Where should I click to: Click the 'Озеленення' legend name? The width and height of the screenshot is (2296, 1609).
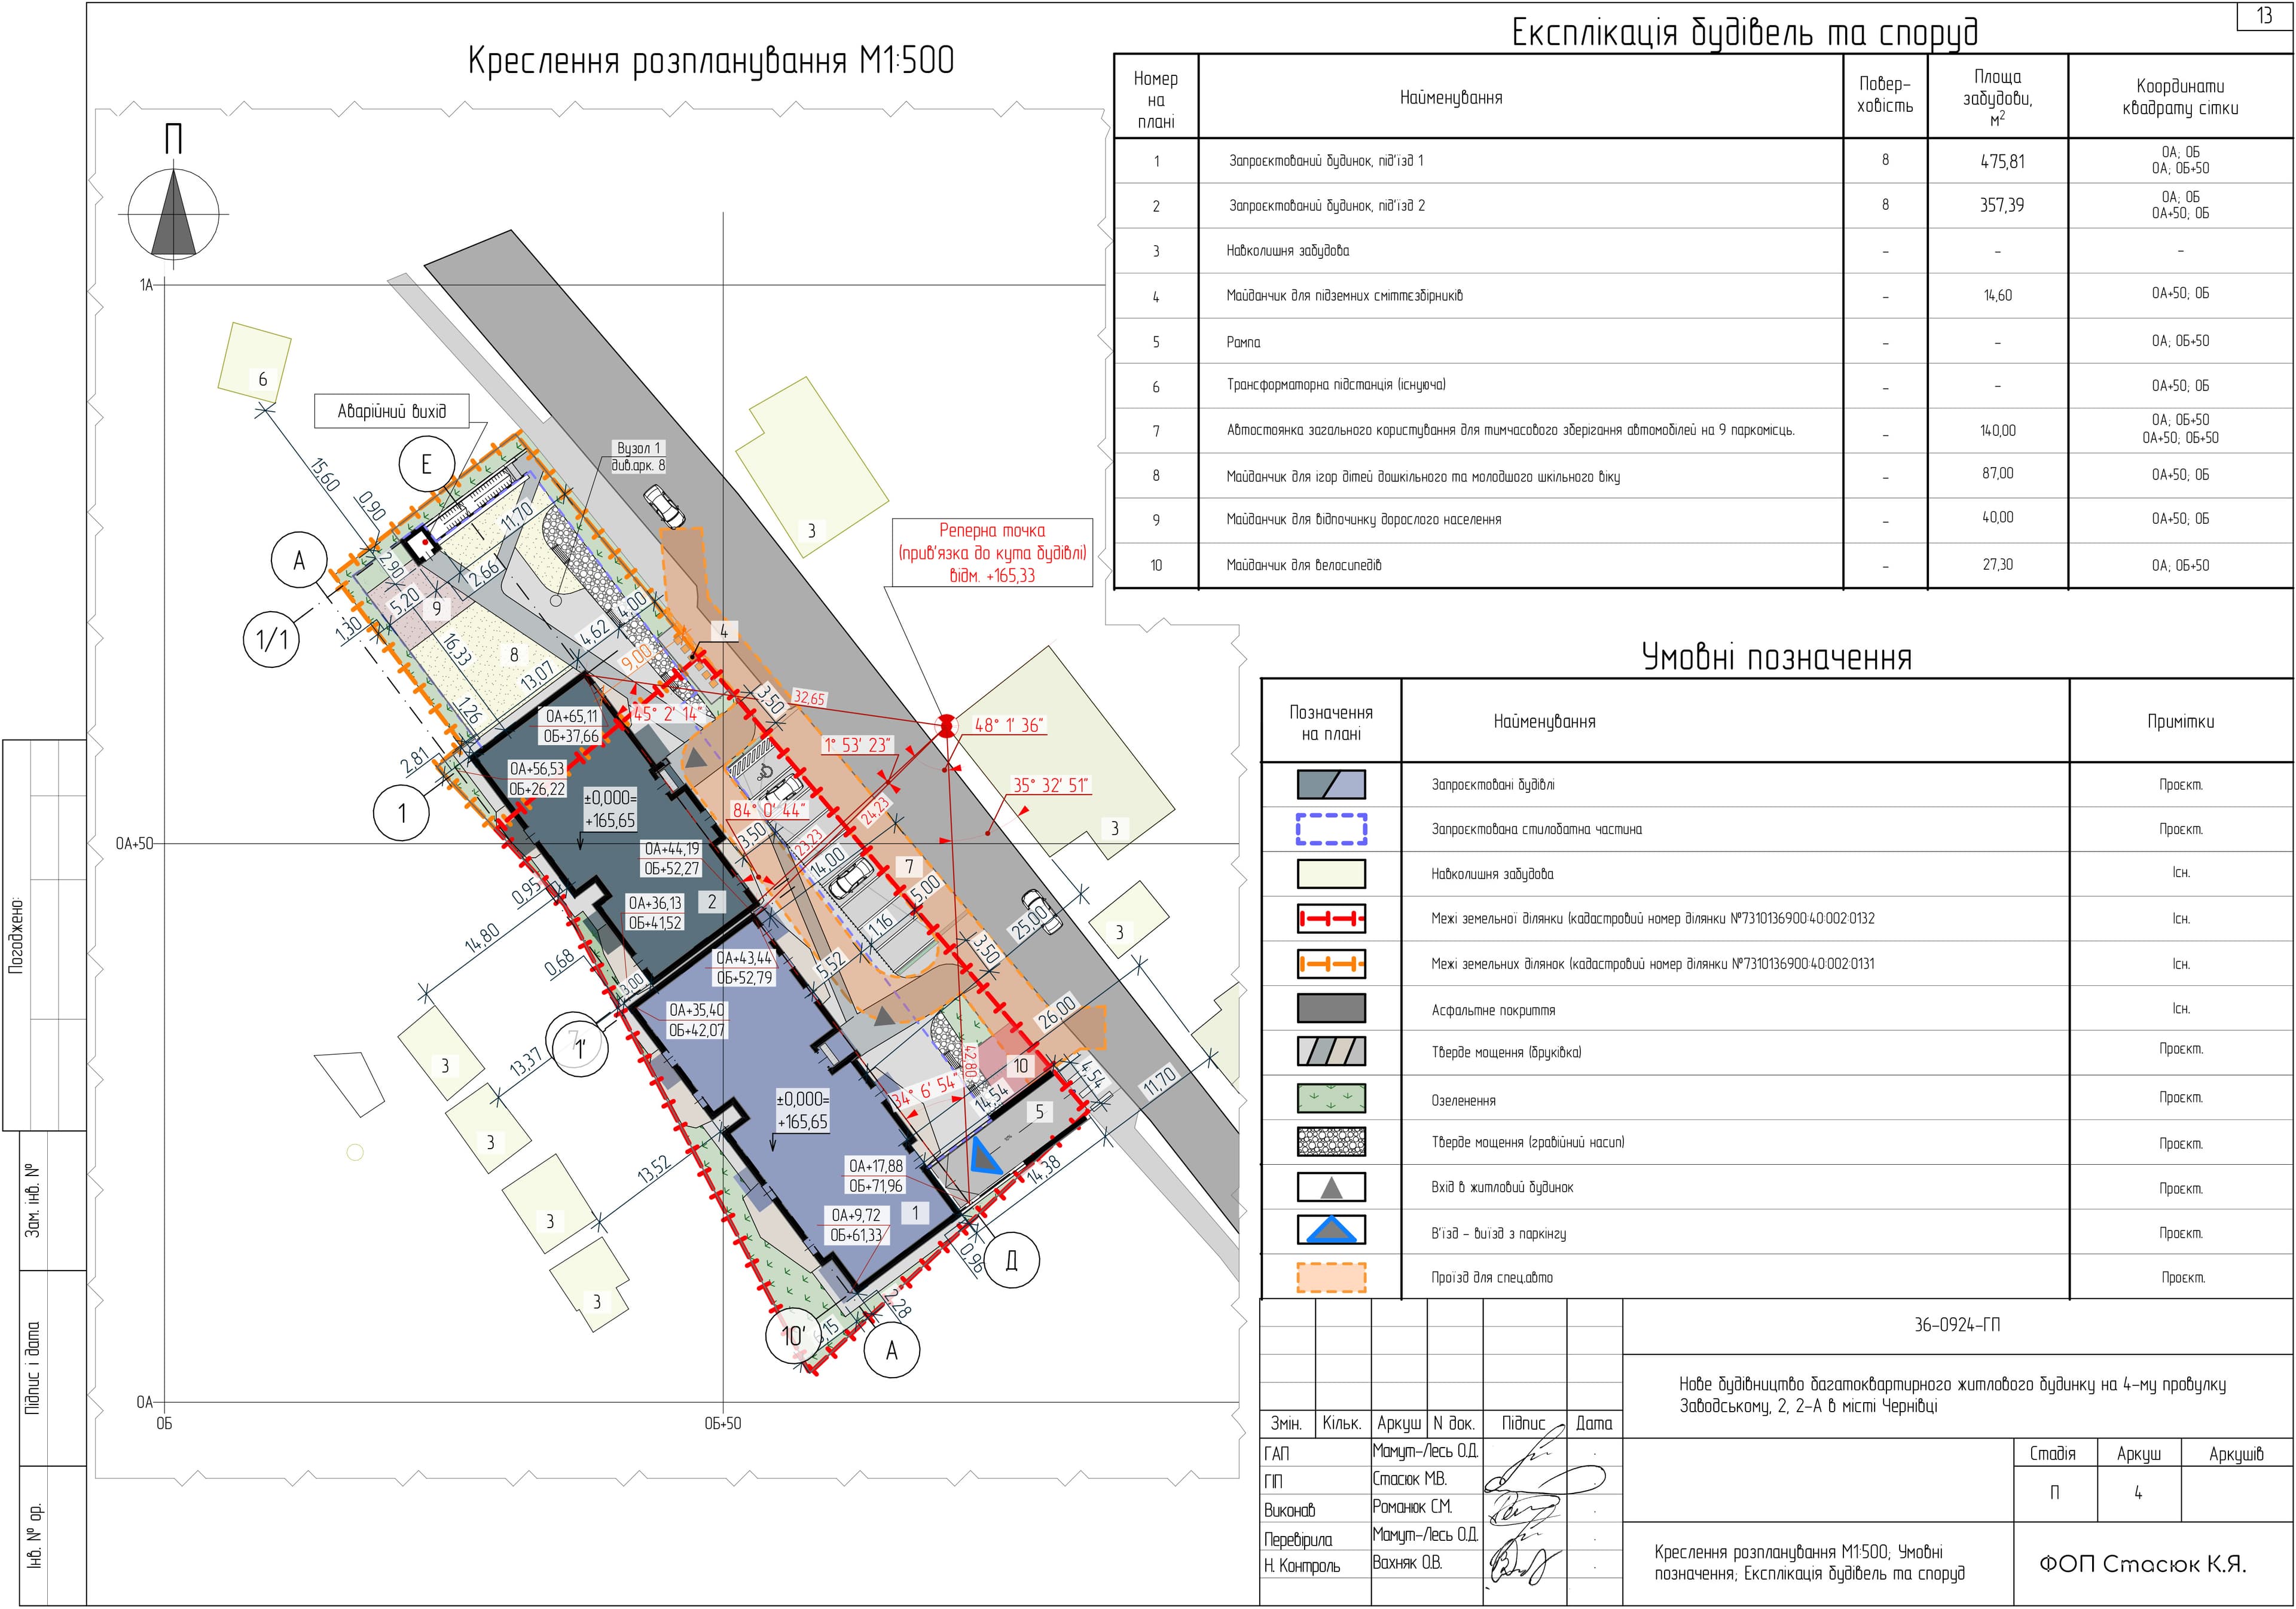[1463, 1100]
